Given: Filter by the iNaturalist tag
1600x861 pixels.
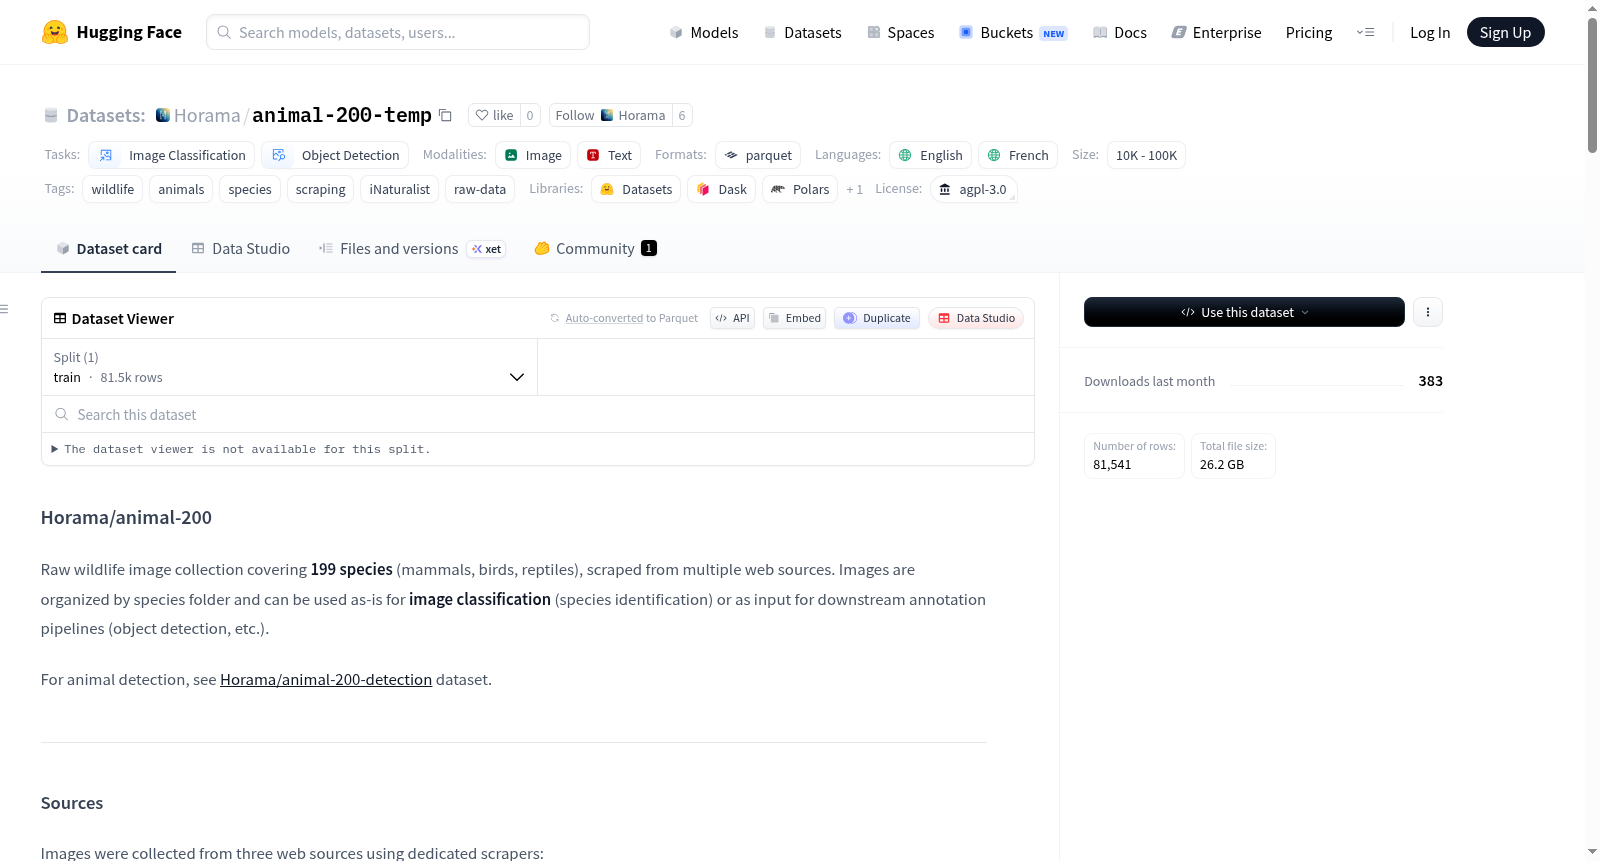Looking at the screenshot, I should coord(400,189).
